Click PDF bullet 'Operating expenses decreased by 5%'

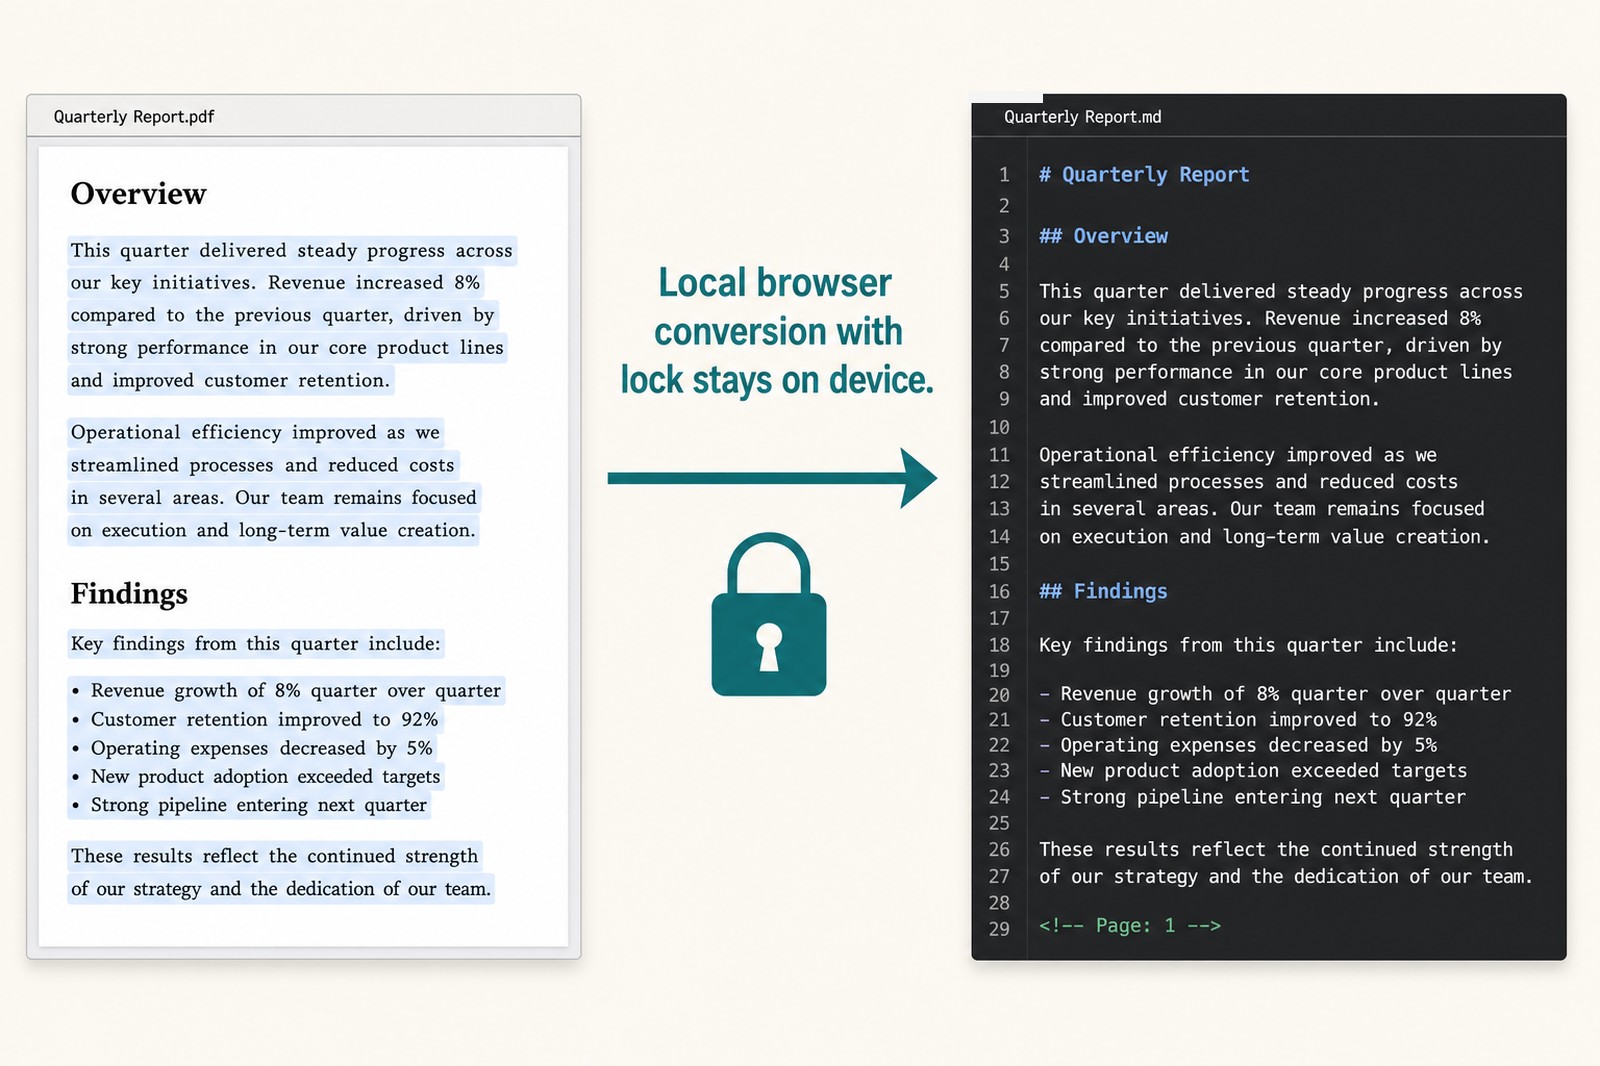[x=261, y=749]
